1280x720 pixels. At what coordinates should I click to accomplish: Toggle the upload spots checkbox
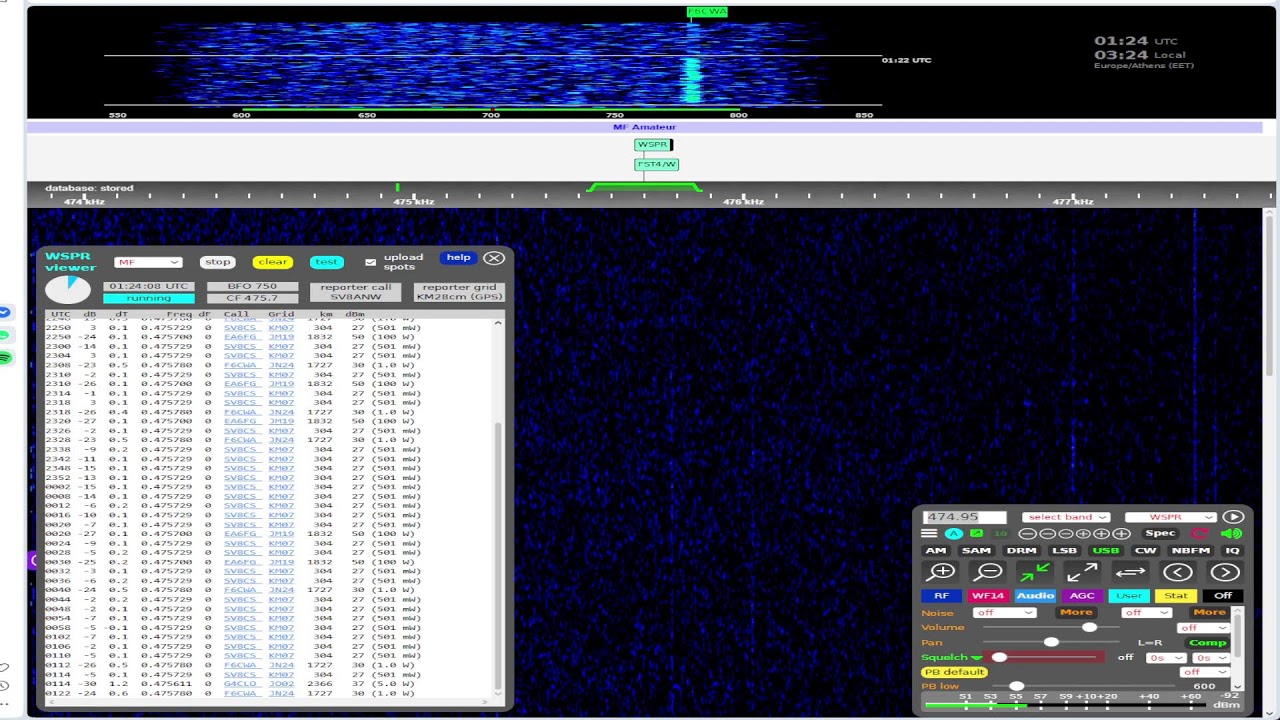click(x=370, y=262)
